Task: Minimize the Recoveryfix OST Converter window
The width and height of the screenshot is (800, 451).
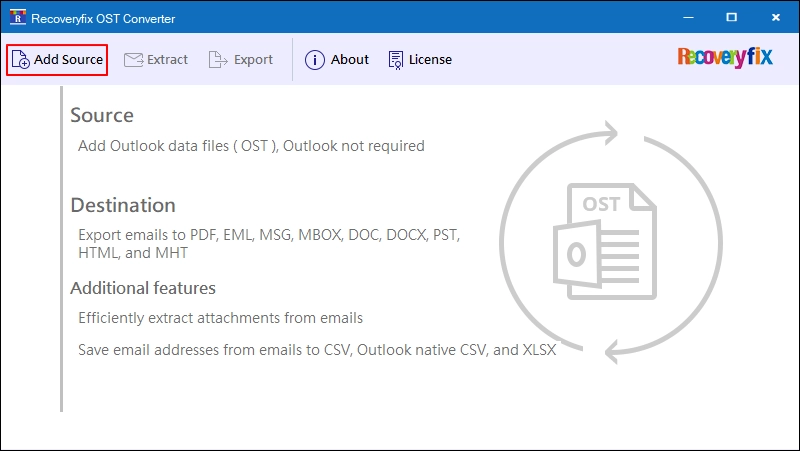Action: (x=688, y=17)
